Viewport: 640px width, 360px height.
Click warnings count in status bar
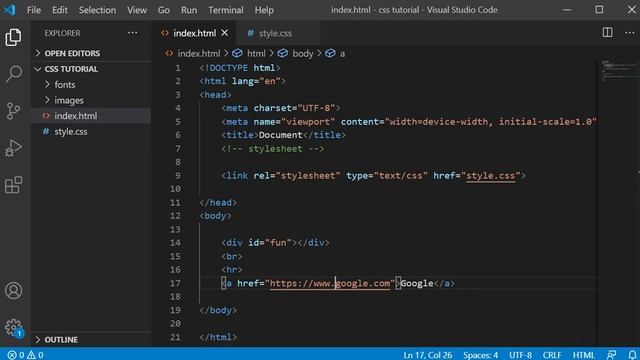pos(36,355)
